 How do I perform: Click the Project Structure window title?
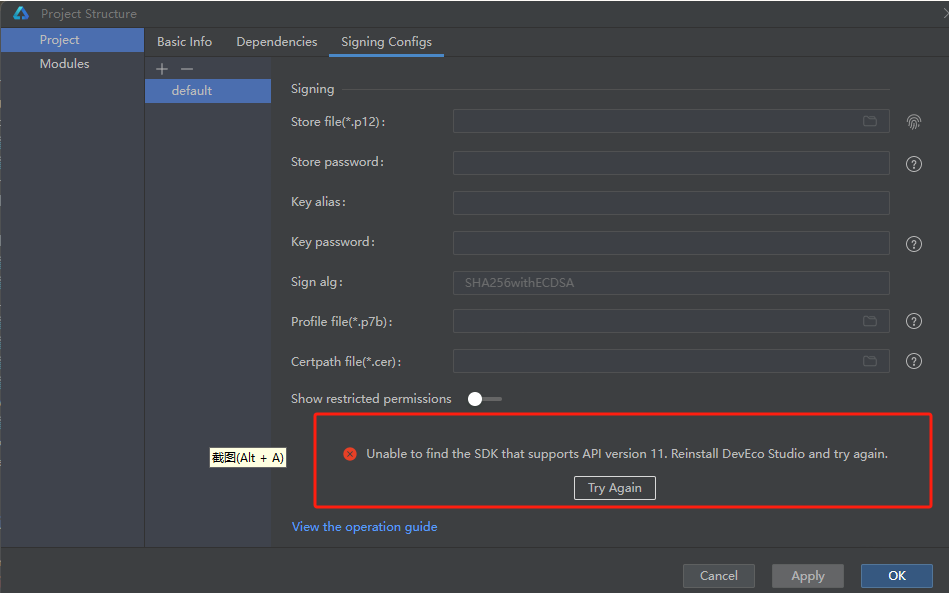[89, 13]
